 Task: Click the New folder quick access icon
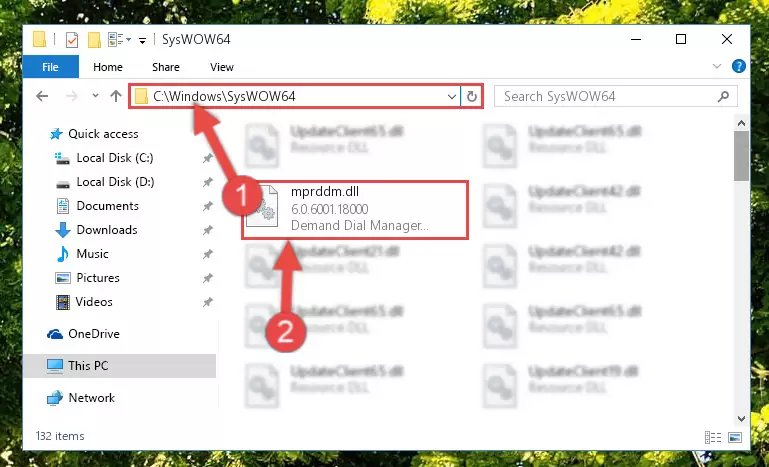94,40
